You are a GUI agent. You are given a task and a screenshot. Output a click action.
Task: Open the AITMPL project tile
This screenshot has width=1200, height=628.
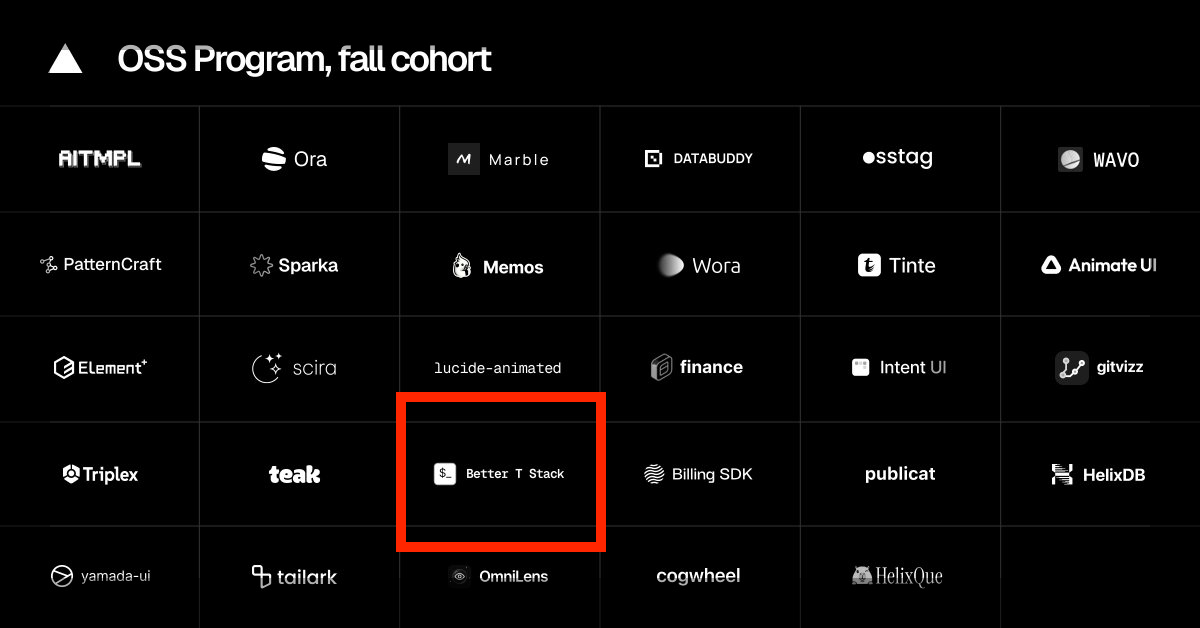99,159
